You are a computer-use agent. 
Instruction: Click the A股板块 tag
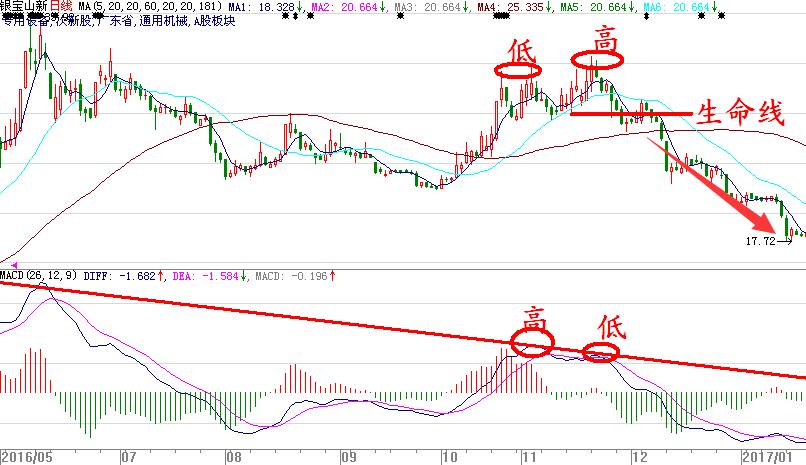pyautogui.click(x=214, y=22)
